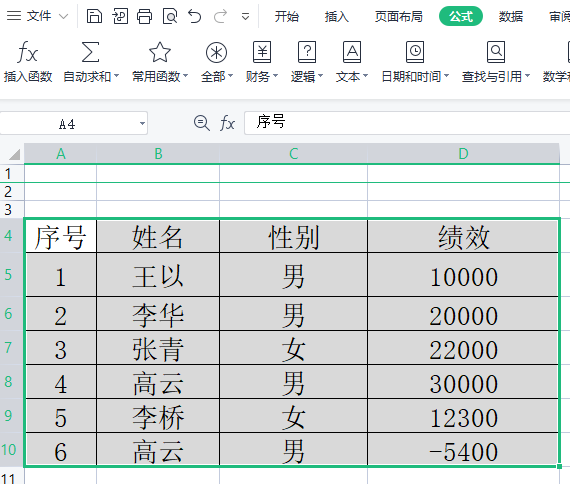
Task: Expand the quick access toolbar customize arrow
Action: pyautogui.click(x=245, y=17)
